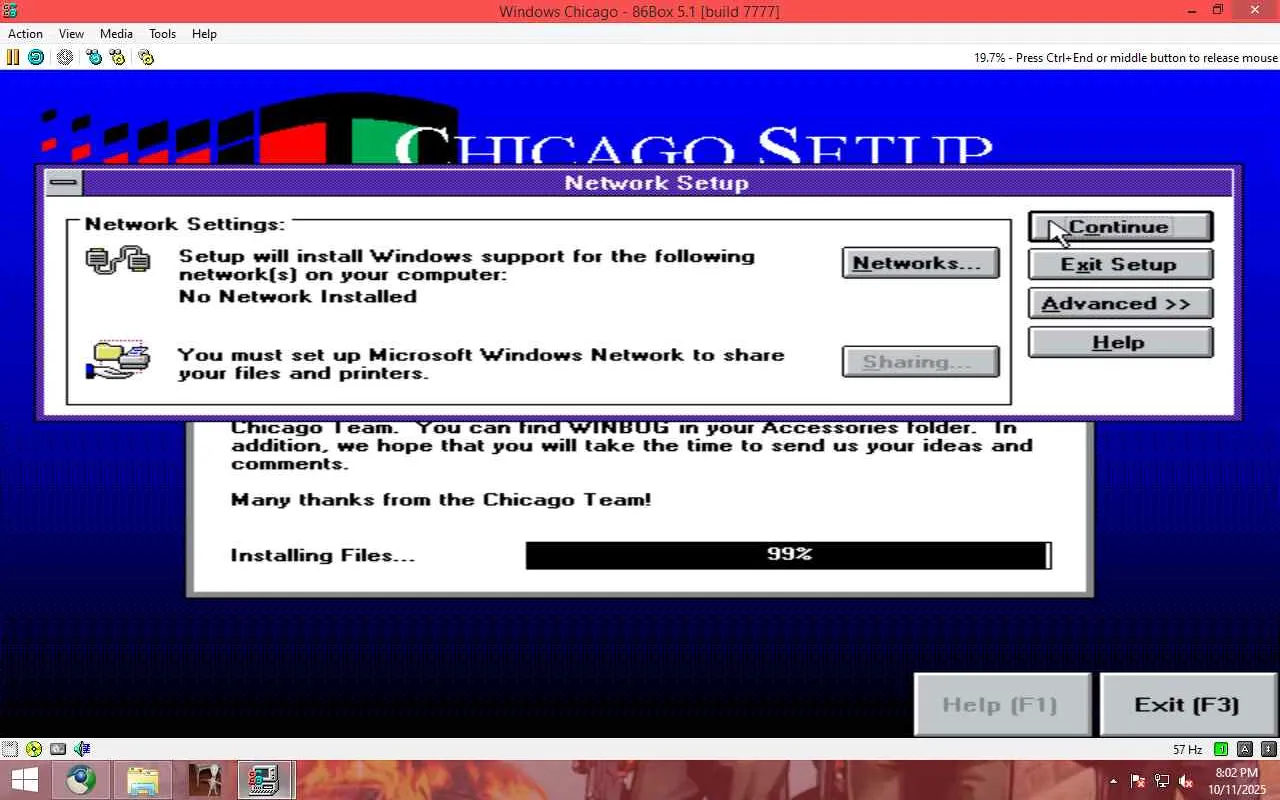Click the 86Box title bar application icon
The height and width of the screenshot is (800, 1280).
click(11, 11)
